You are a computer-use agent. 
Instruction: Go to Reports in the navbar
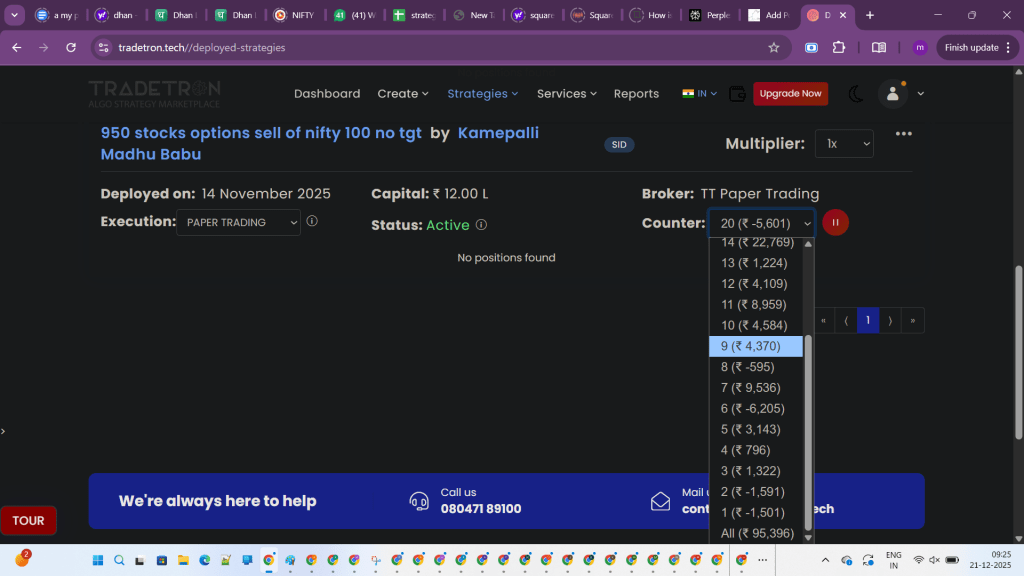(636, 94)
